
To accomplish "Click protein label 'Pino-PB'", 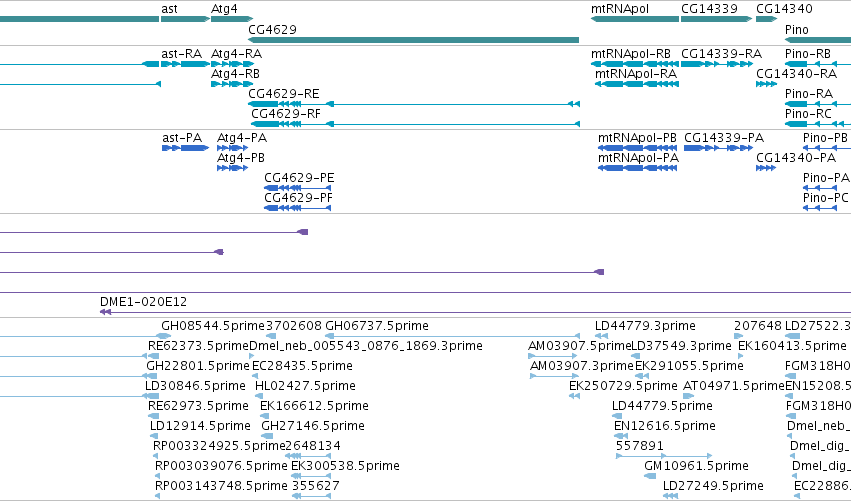I will point(825,138).
